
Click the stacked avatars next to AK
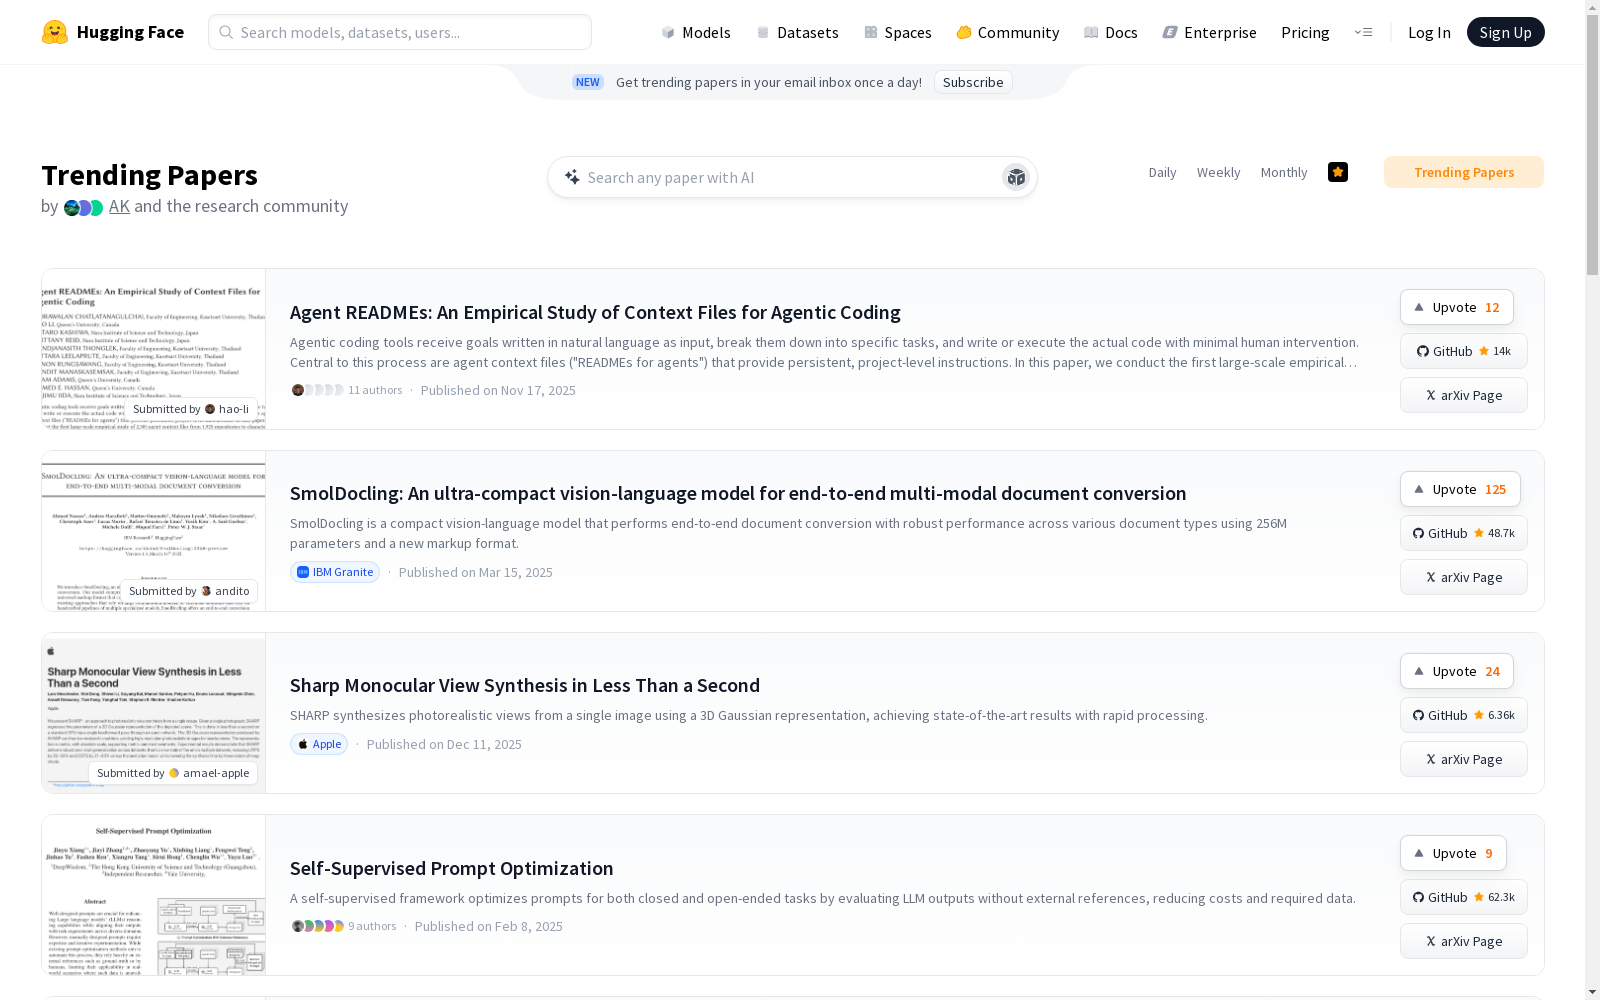click(83, 207)
